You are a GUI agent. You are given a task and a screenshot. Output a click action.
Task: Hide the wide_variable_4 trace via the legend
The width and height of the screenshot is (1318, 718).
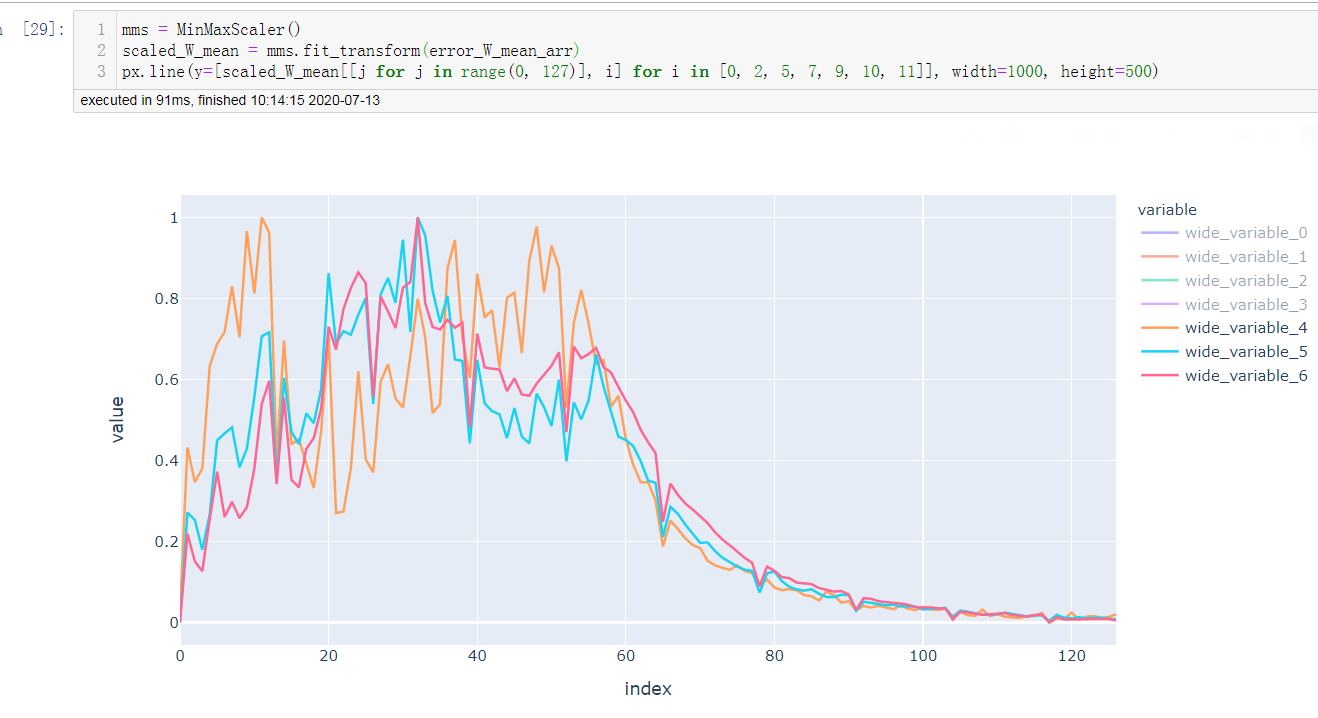click(x=1245, y=327)
